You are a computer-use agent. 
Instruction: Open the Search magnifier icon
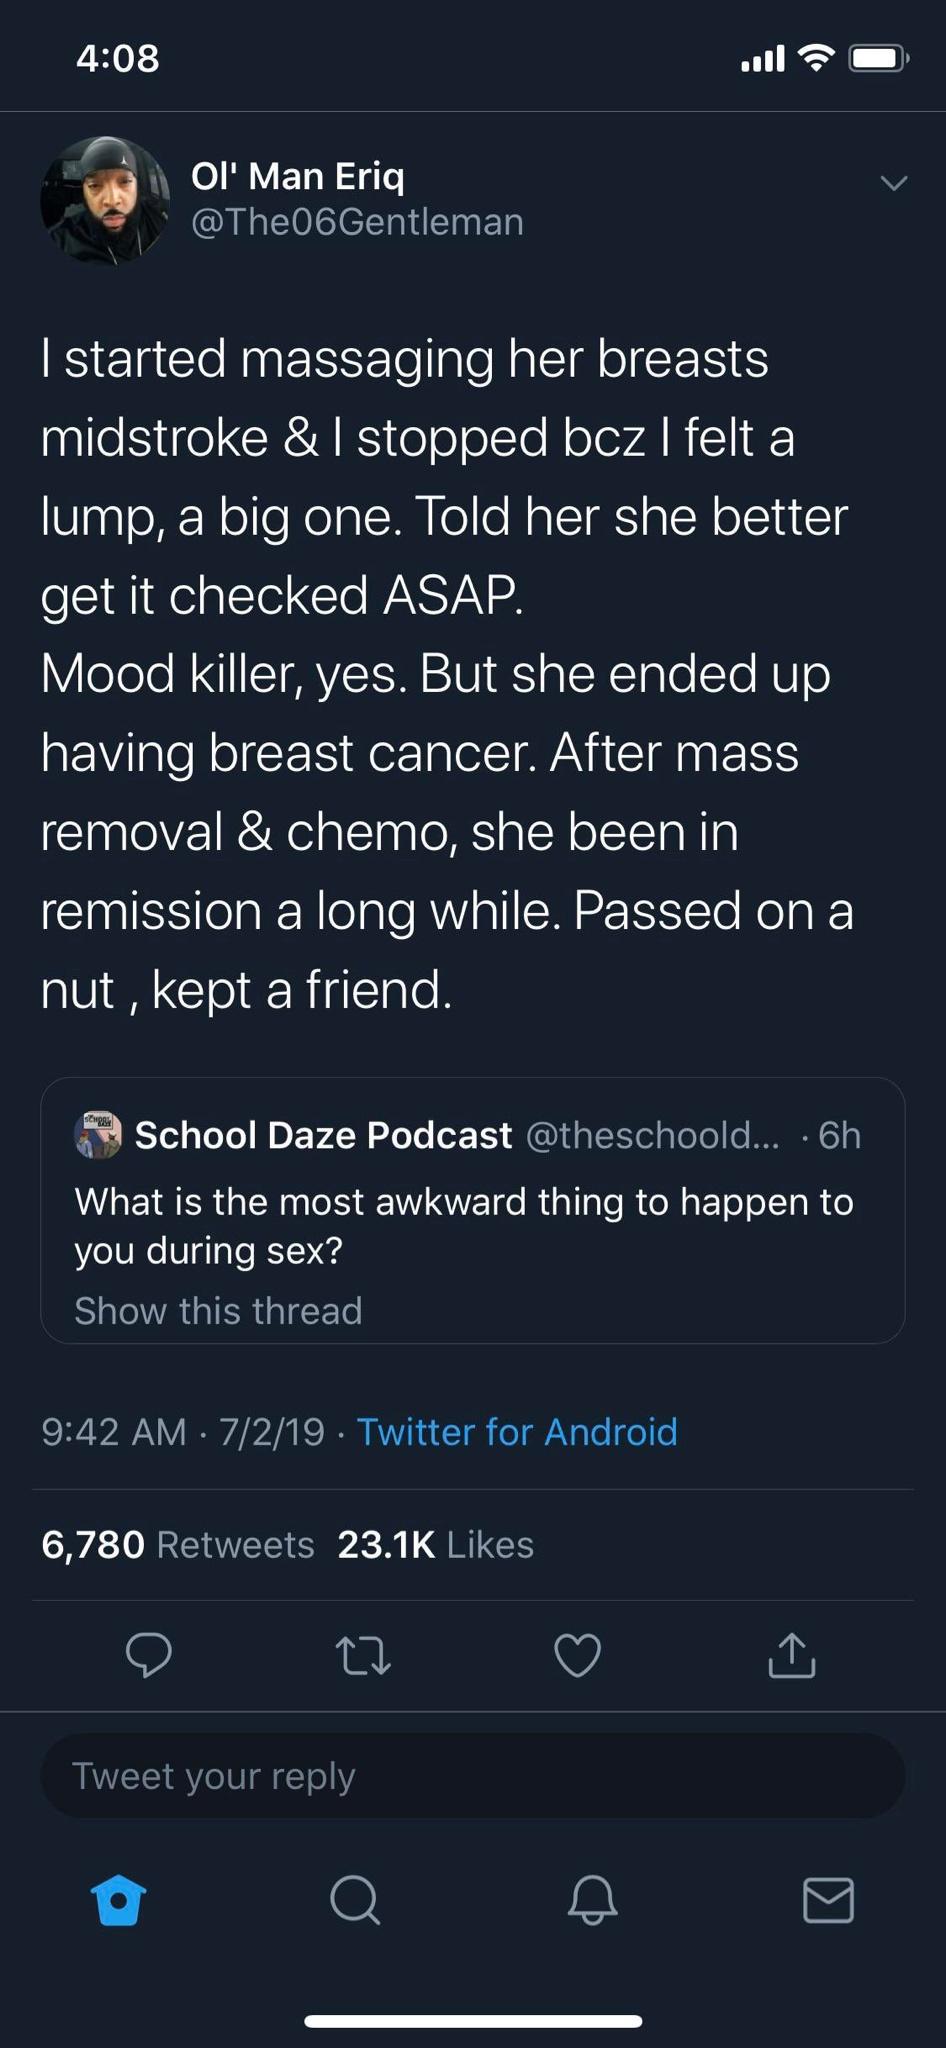tap(355, 1900)
